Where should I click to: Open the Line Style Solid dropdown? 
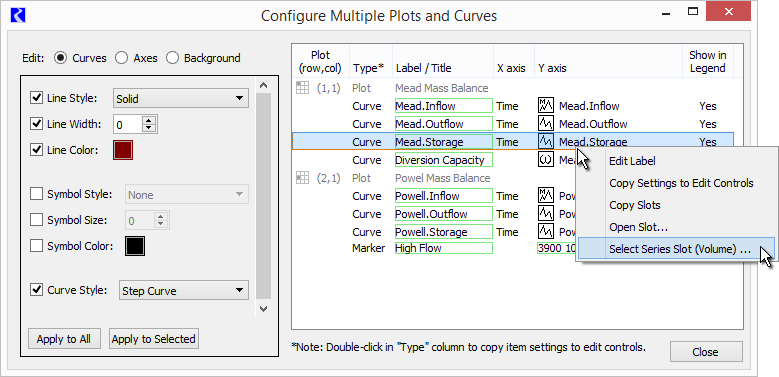point(181,98)
